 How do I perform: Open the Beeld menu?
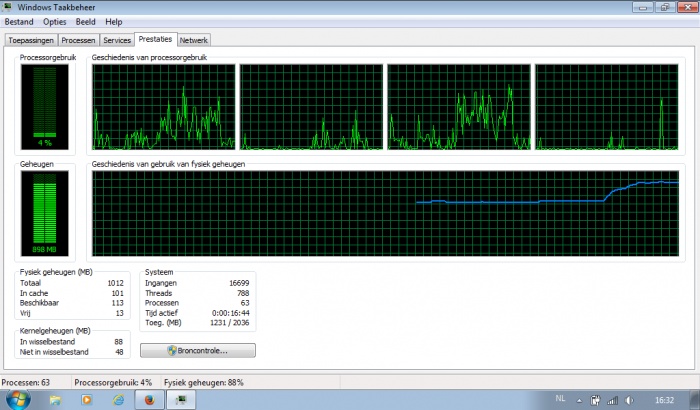pos(85,22)
